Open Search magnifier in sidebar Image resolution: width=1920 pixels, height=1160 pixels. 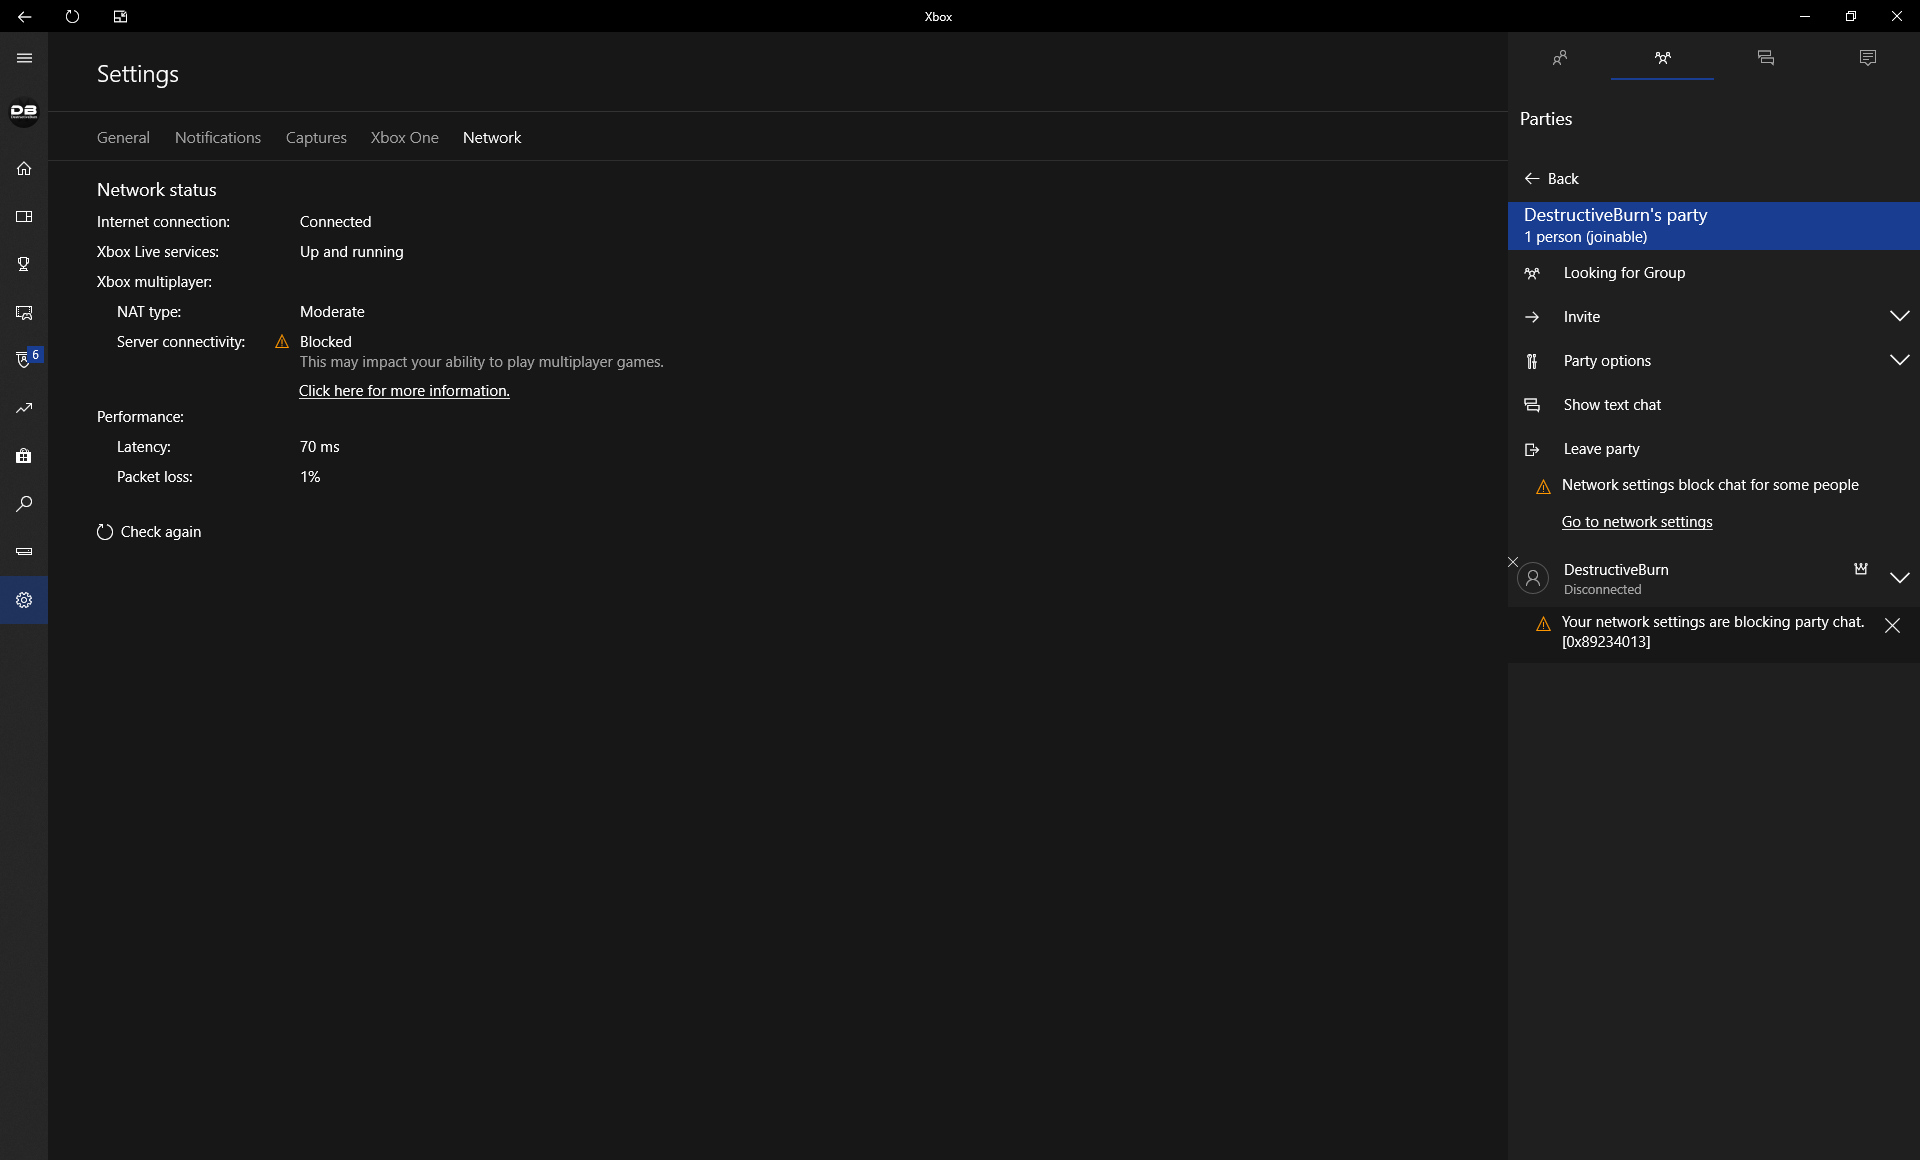pos(24,504)
